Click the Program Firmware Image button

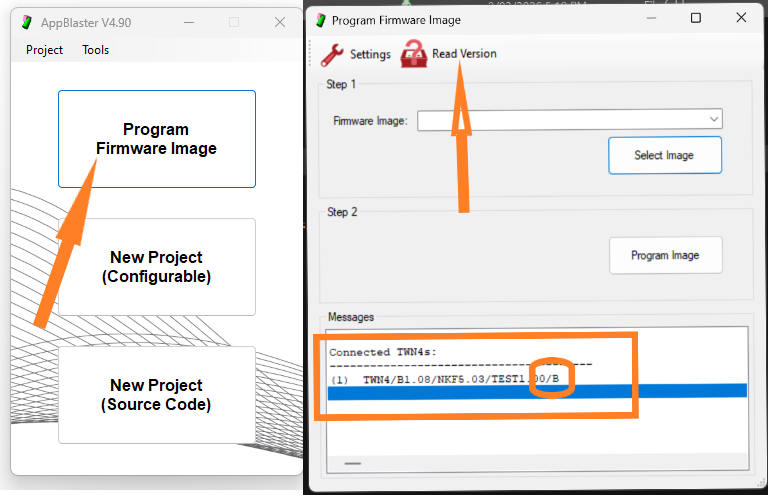pyautogui.click(x=157, y=139)
